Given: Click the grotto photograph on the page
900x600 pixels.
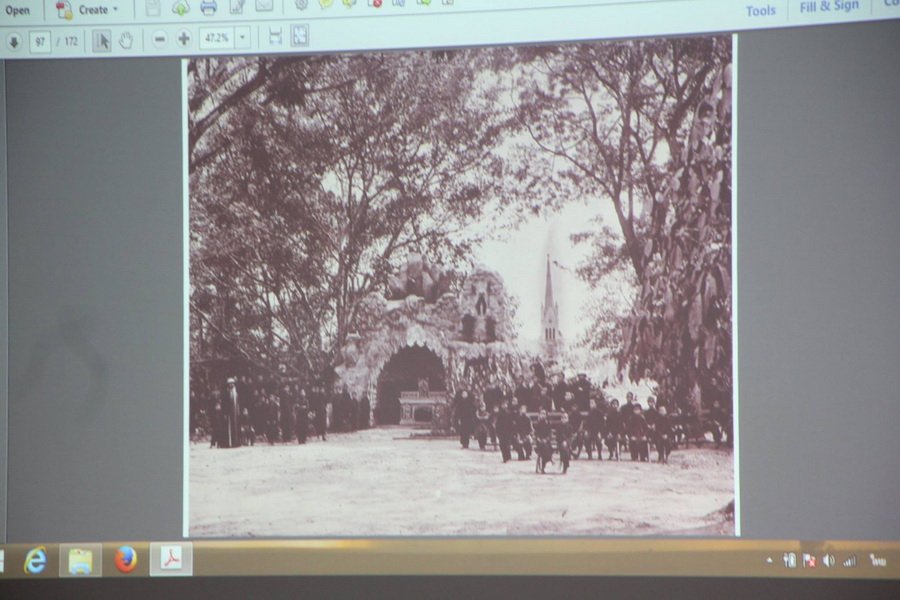Looking at the screenshot, I should pyautogui.click(x=460, y=287).
